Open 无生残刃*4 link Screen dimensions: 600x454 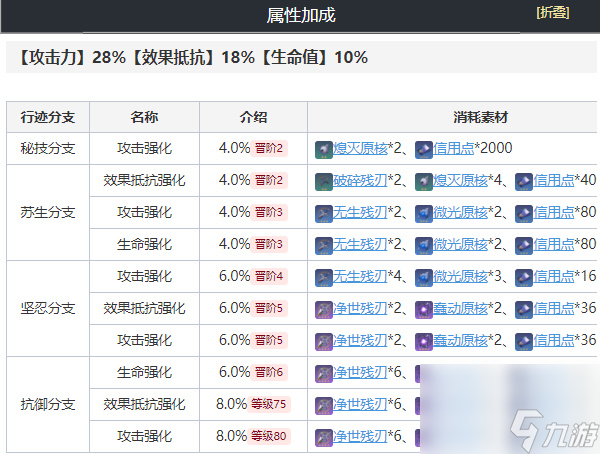360,276
